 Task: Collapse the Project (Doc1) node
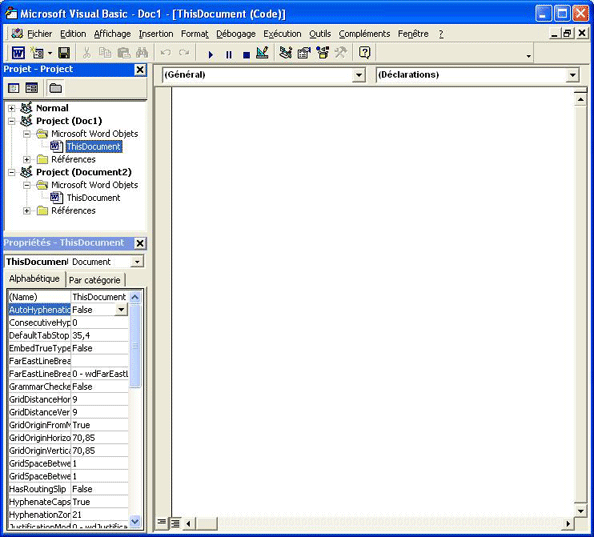[x=12, y=121]
